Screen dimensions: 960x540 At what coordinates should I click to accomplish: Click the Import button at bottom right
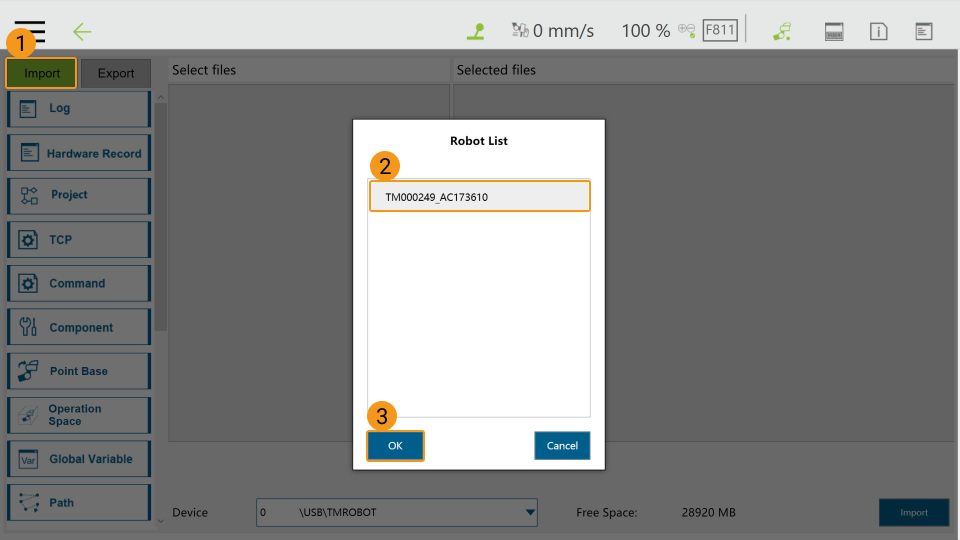point(914,512)
